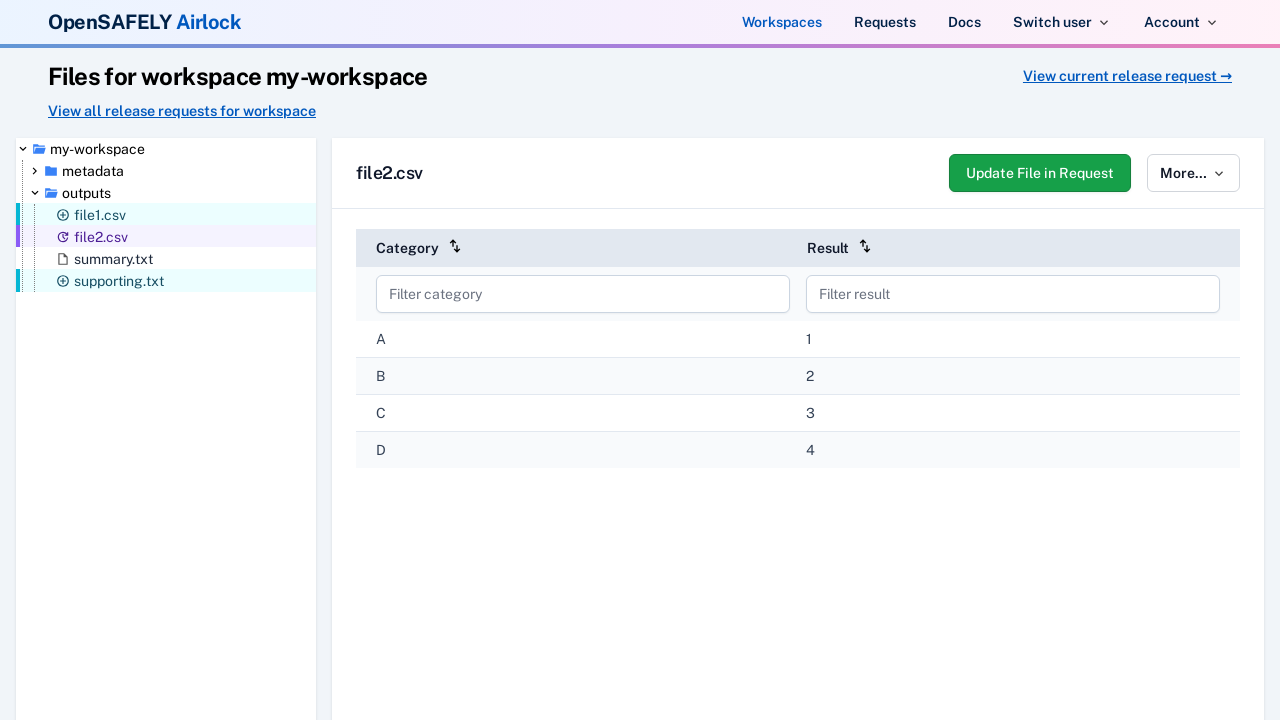Focus the Filter category input

[582, 294]
